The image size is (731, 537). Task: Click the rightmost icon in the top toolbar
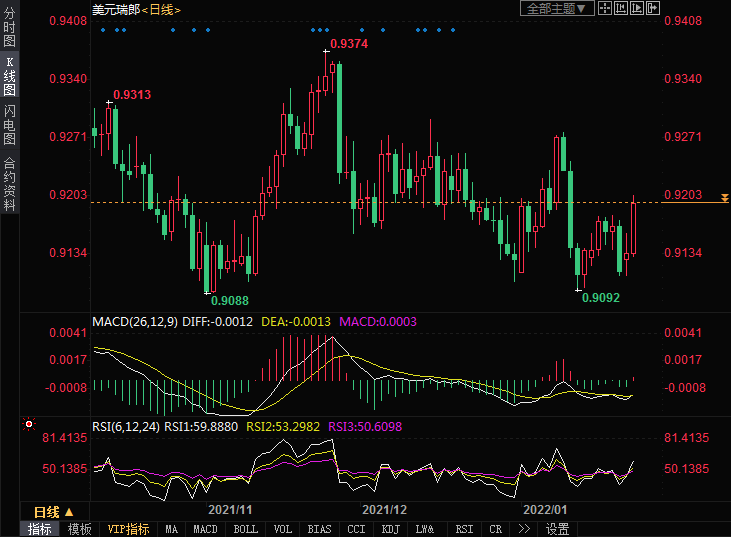click(x=653, y=8)
